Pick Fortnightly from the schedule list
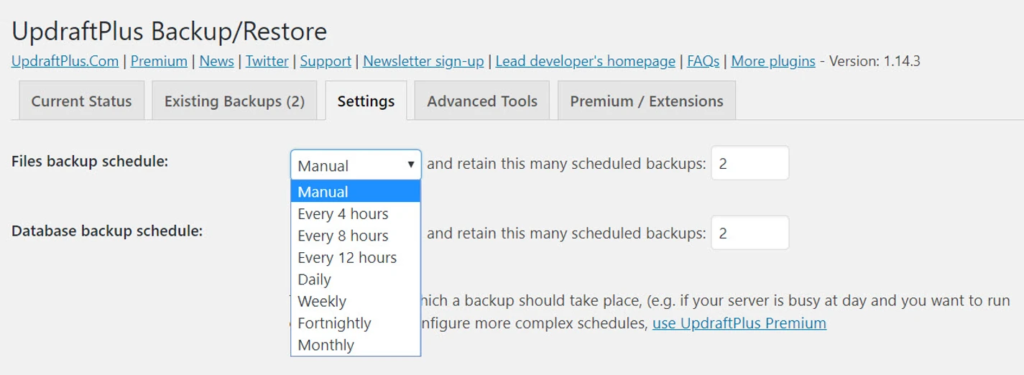The height and width of the screenshot is (375, 1024). pyautogui.click(x=356, y=323)
